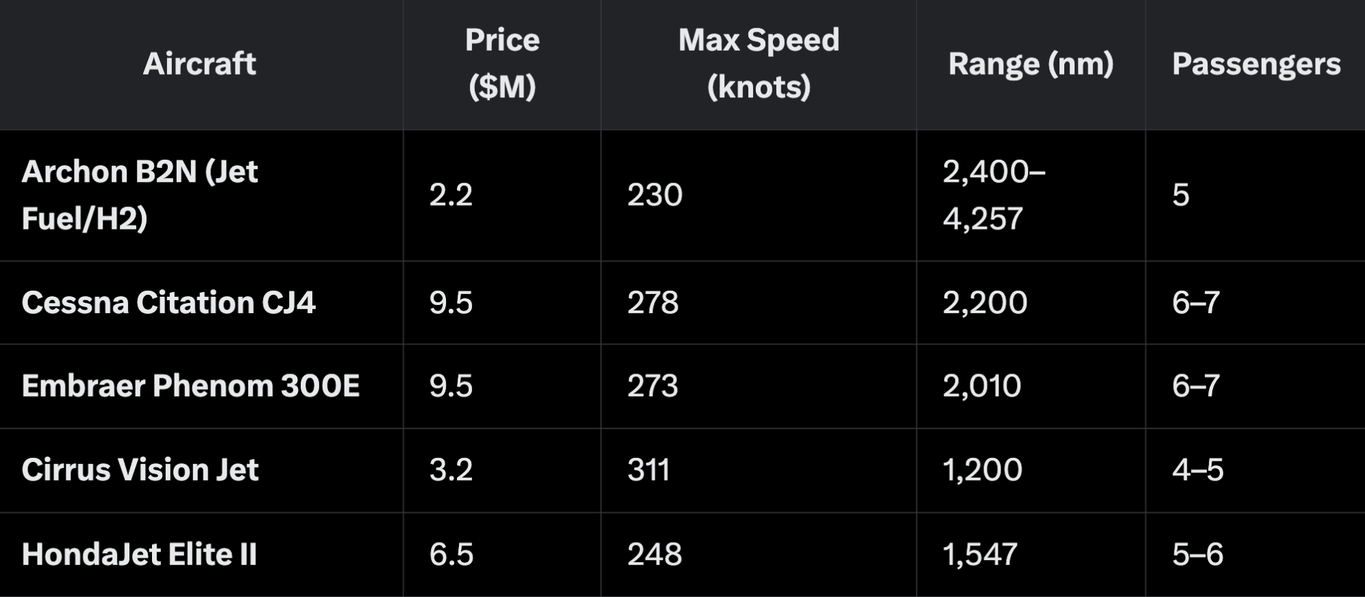Select the Archon B2N (Jet Fuel/H2) cell
This screenshot has width=1365, height=597.
pyautogui.click(x=140, y=195)
